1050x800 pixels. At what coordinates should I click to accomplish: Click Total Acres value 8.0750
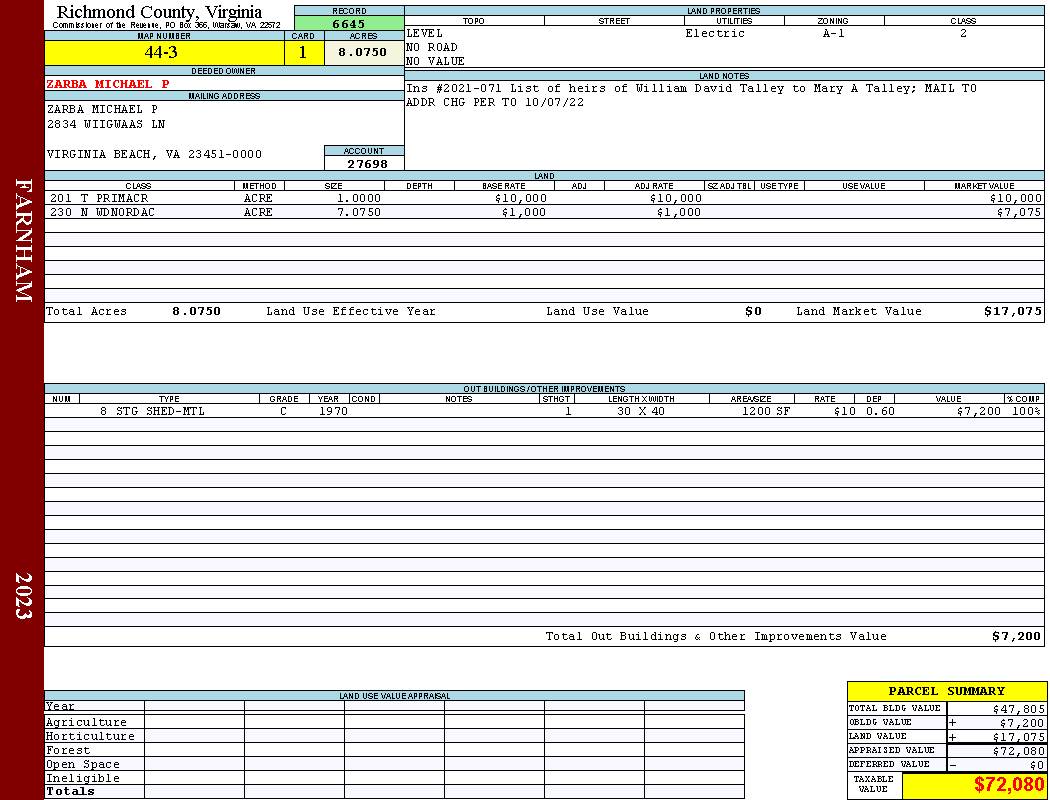point(196,311)
